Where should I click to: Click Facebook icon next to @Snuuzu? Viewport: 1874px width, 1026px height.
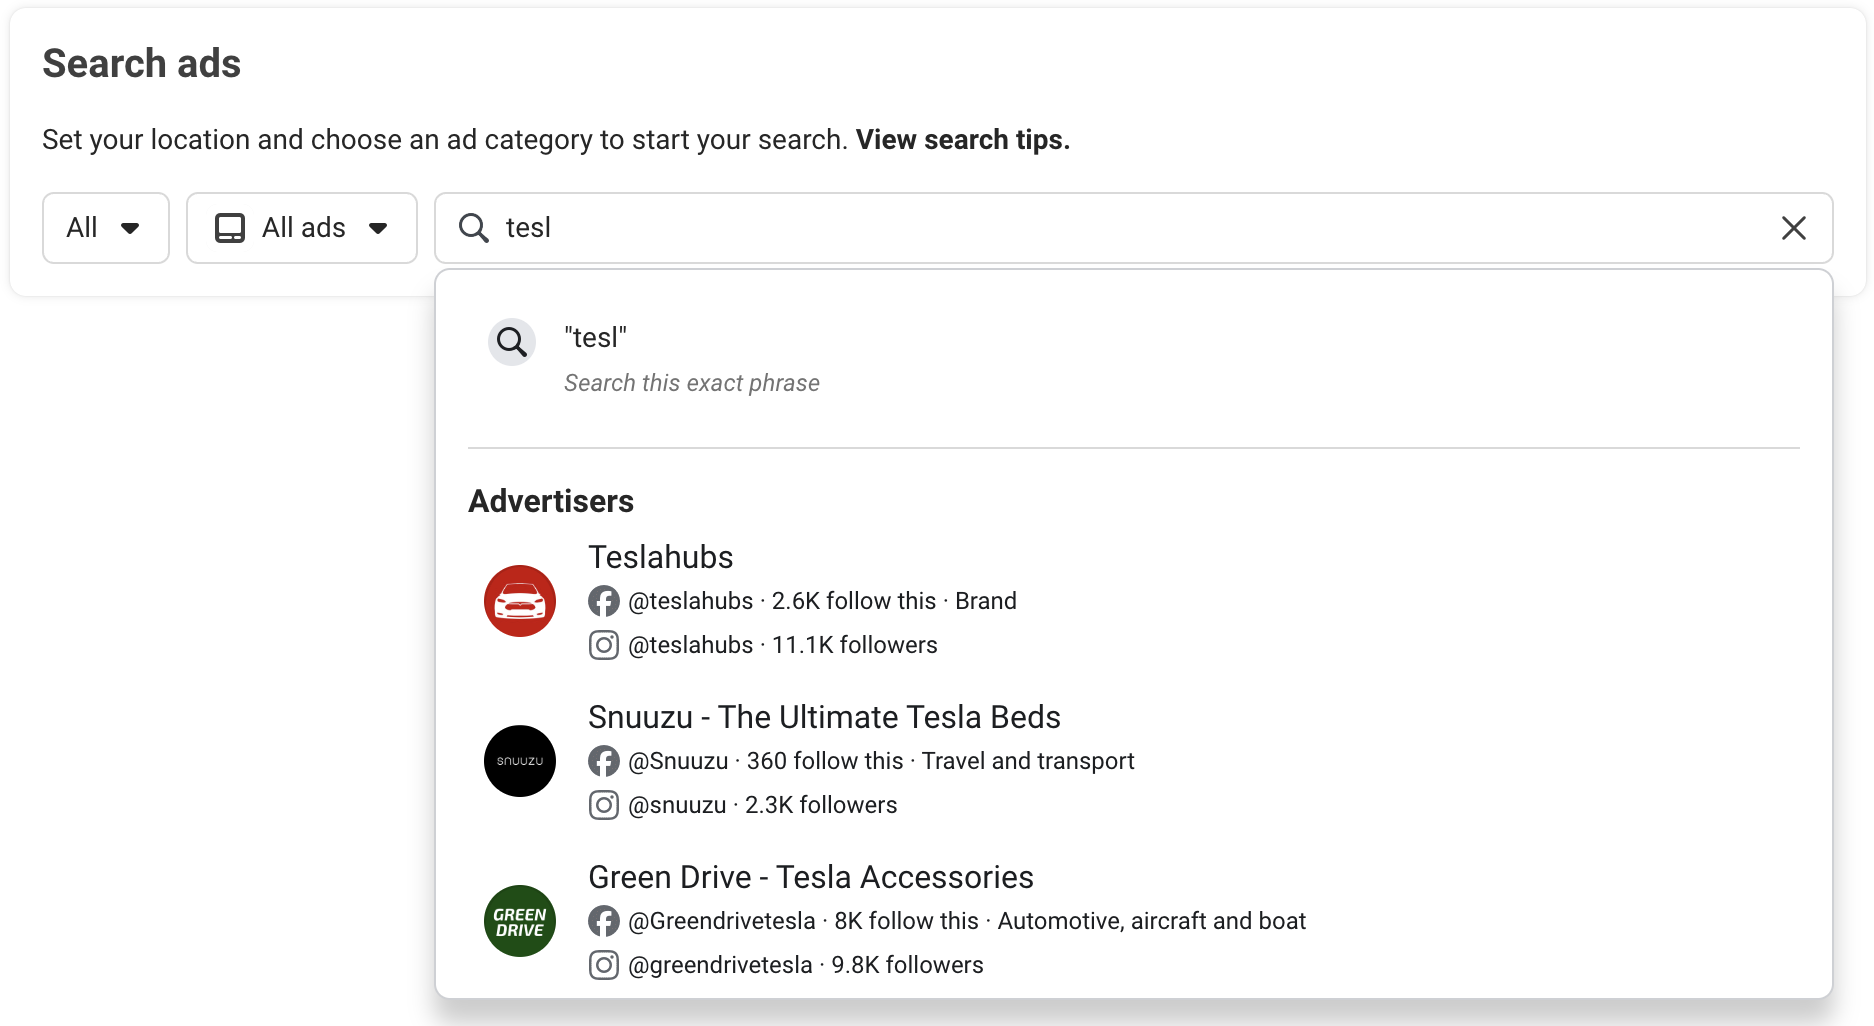604,761
